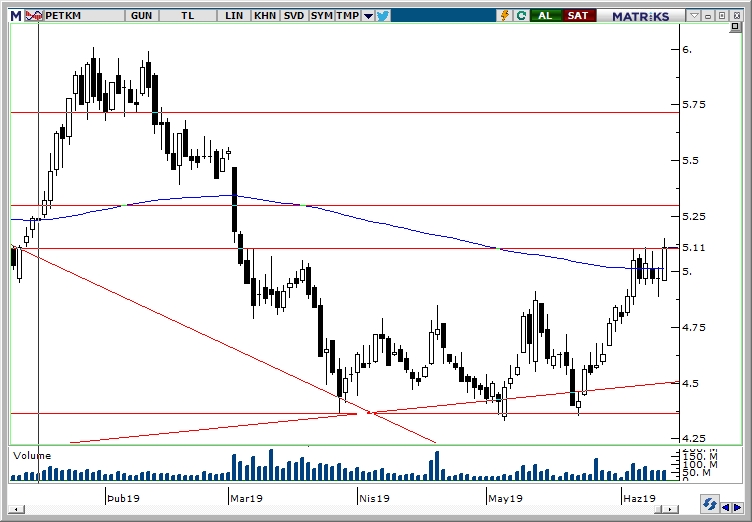Click the horizontal scrollbar right arrow
This screenshot has height=522, width=752.
pos(672,509)
